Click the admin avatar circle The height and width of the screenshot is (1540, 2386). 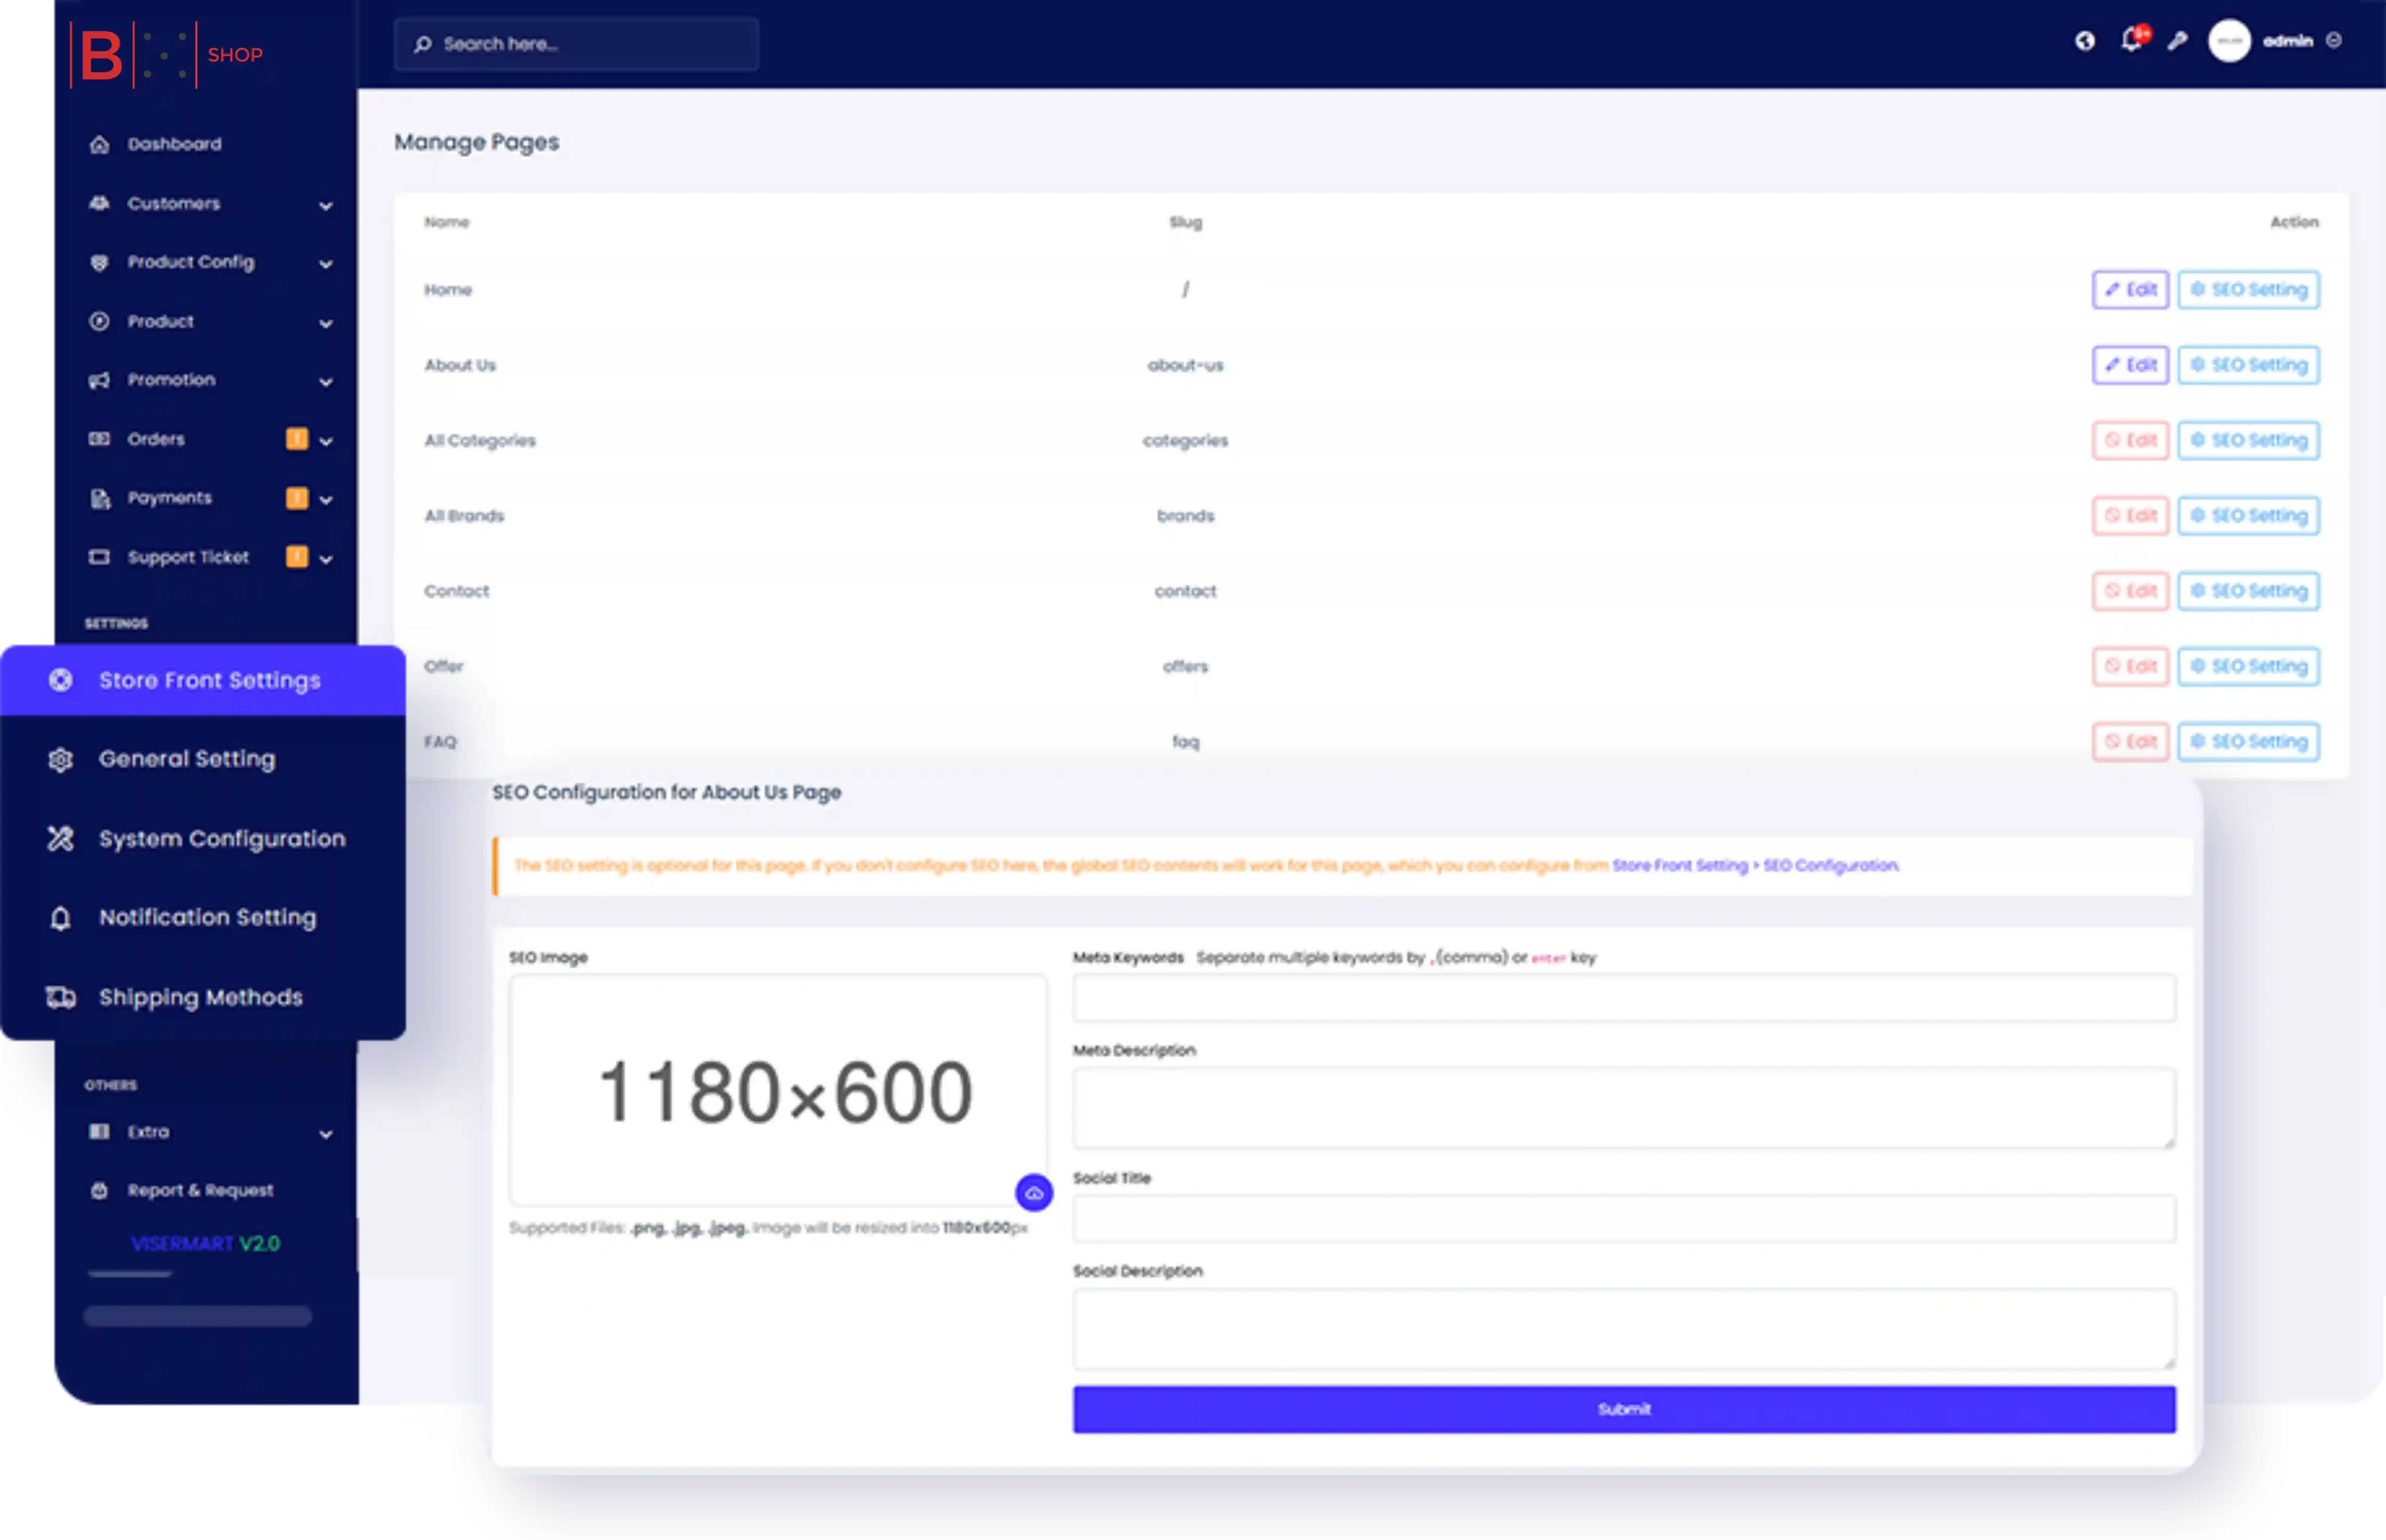[x=2229, y=41]
